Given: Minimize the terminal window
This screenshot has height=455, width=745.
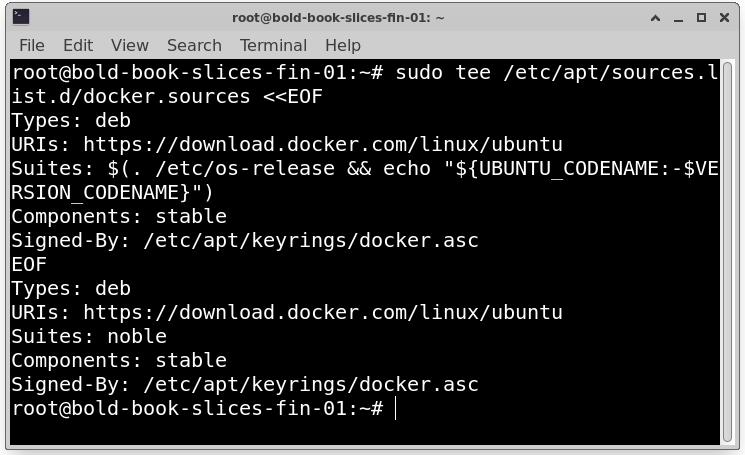Looking at the screenshot, I should coord(677,17).
